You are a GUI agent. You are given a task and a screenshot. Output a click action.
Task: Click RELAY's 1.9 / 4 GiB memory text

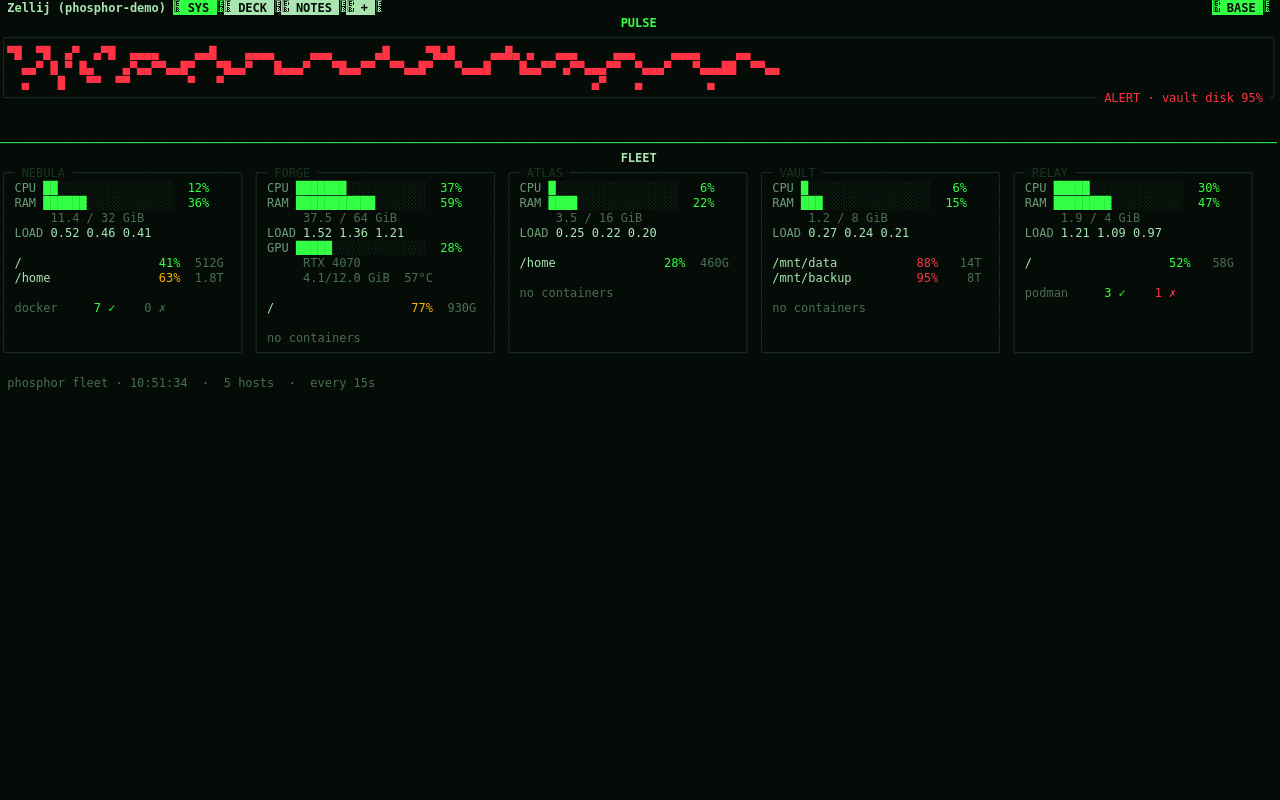pos(1100,218)
